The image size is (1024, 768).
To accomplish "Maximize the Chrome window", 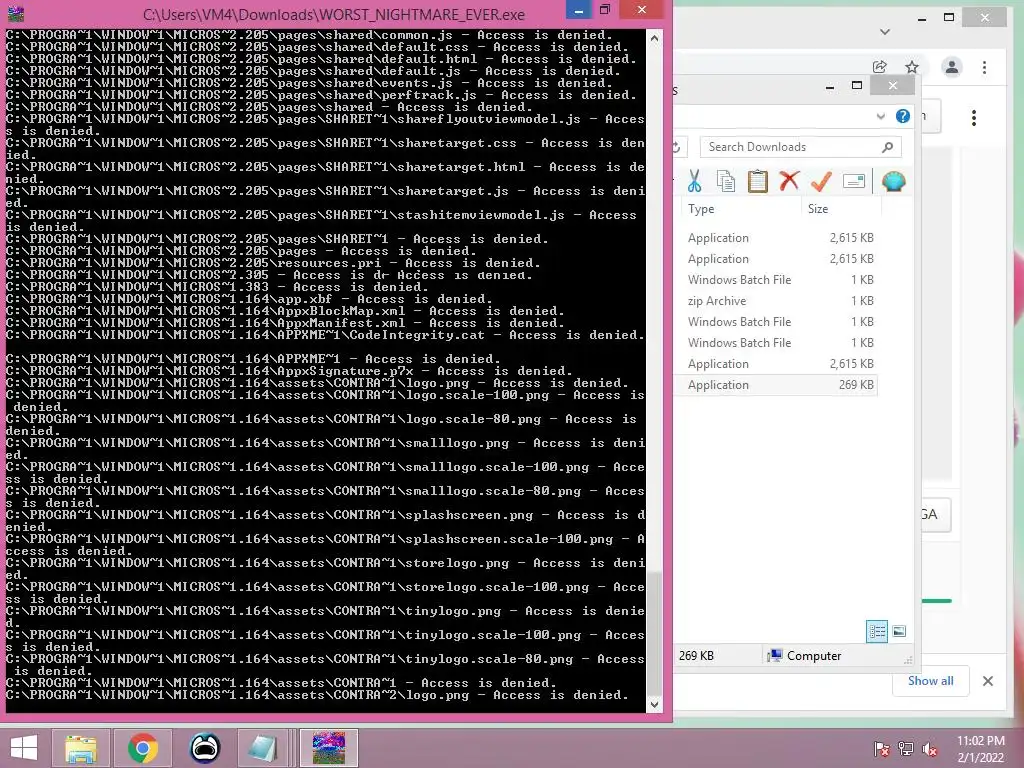I will [x=949, y=18].
